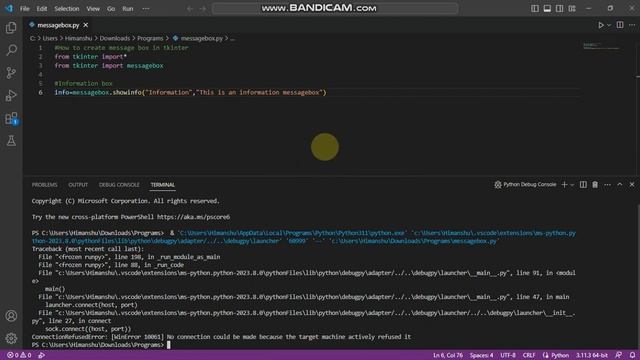Image resolution: width=640 pixels, height=360 pixels.
Task: Maximize panel size with chevron
Action: (620, 184)
